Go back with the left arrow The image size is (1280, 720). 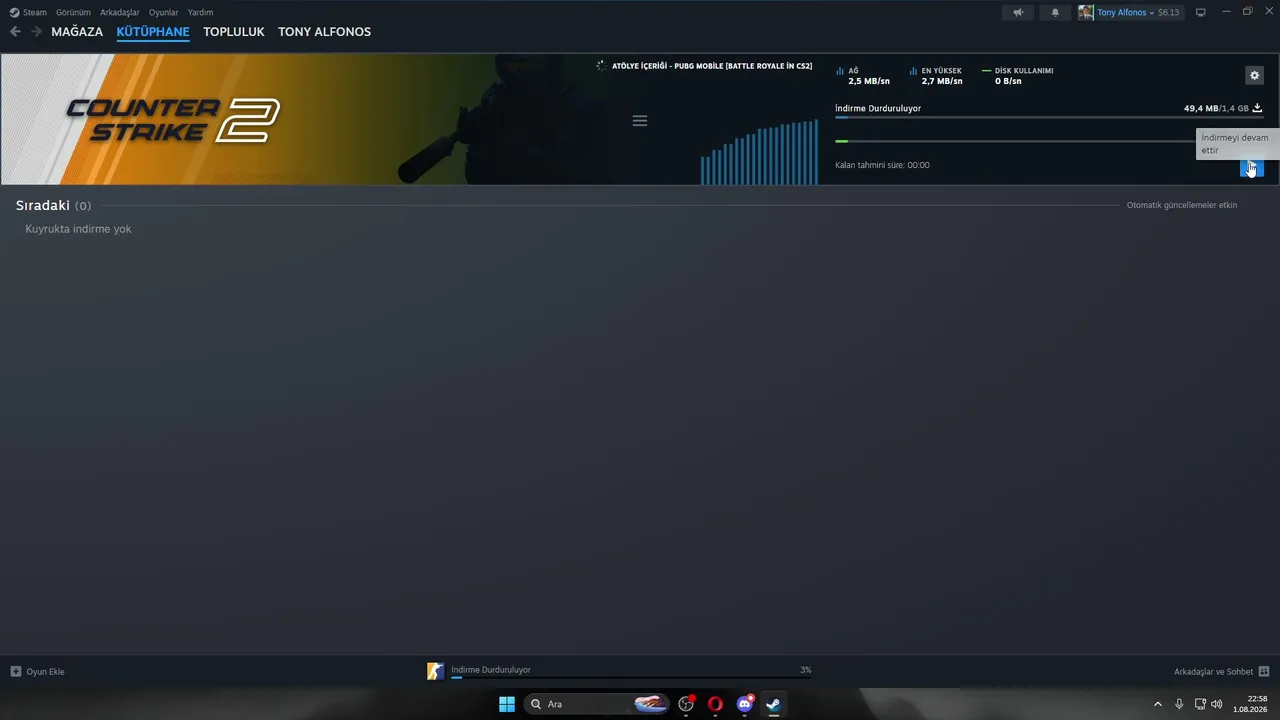coord(15,32)
